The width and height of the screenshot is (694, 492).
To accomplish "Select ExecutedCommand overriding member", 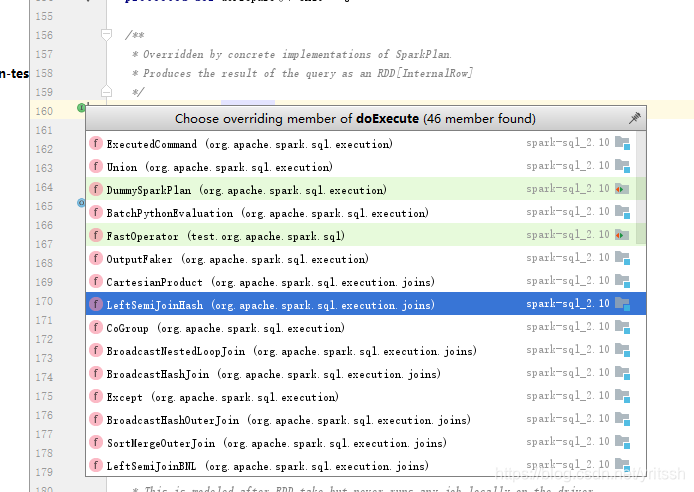I will pos(366,143).
